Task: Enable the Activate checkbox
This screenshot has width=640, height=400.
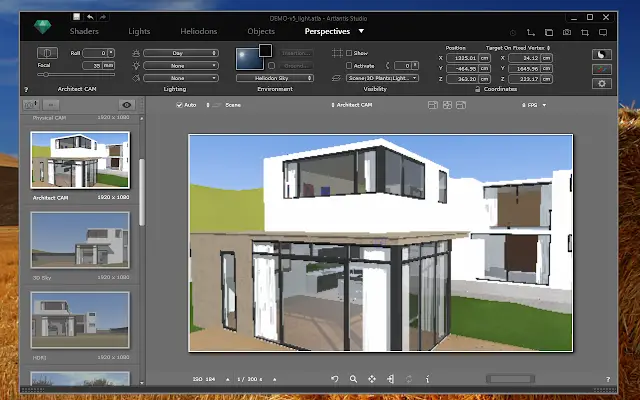Action: pyautogui.click(x=349, y=65)
